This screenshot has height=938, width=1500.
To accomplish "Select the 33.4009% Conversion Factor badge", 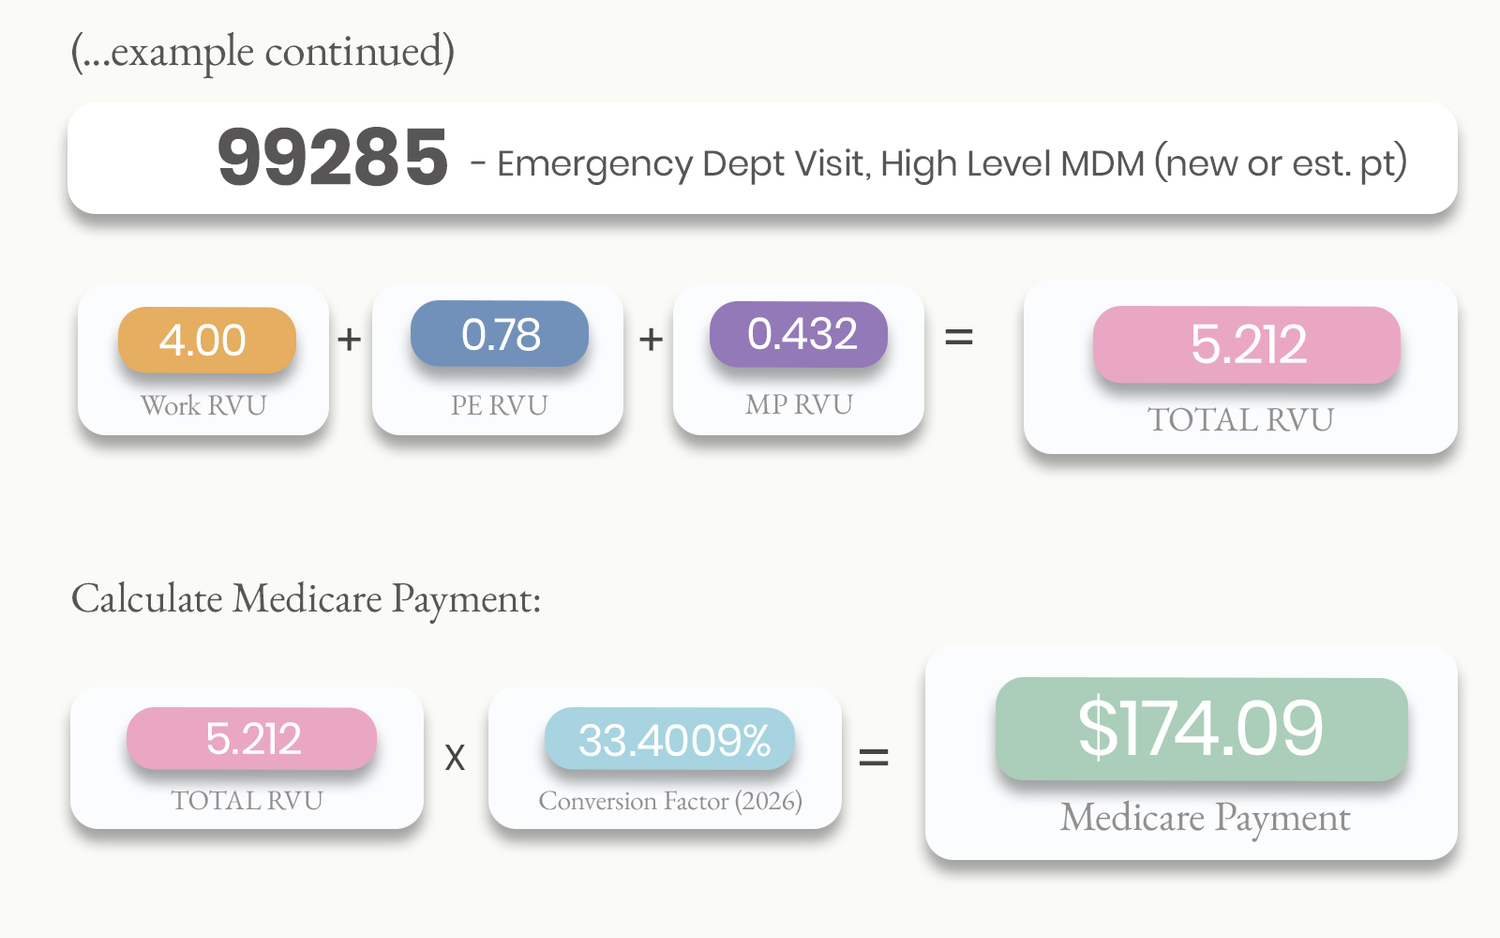I will coord(670,739).
